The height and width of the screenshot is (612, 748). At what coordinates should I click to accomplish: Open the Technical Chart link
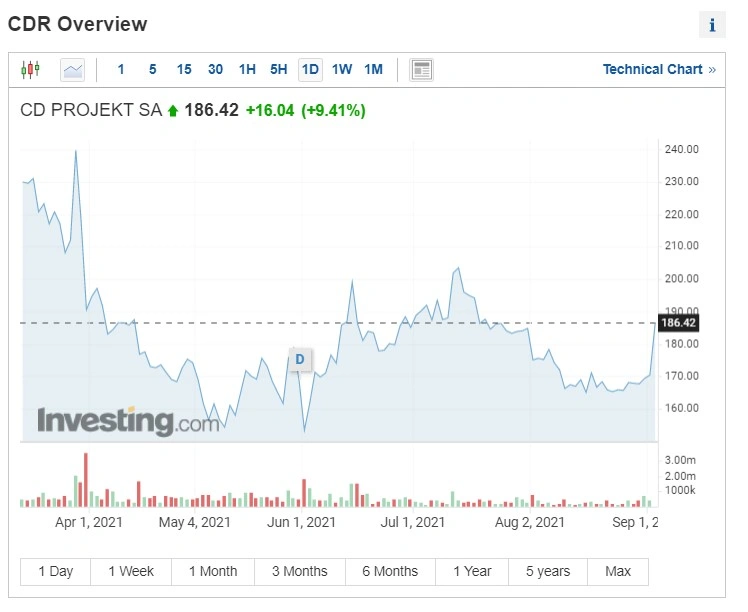pyautogui.click(x=659, y=70)
